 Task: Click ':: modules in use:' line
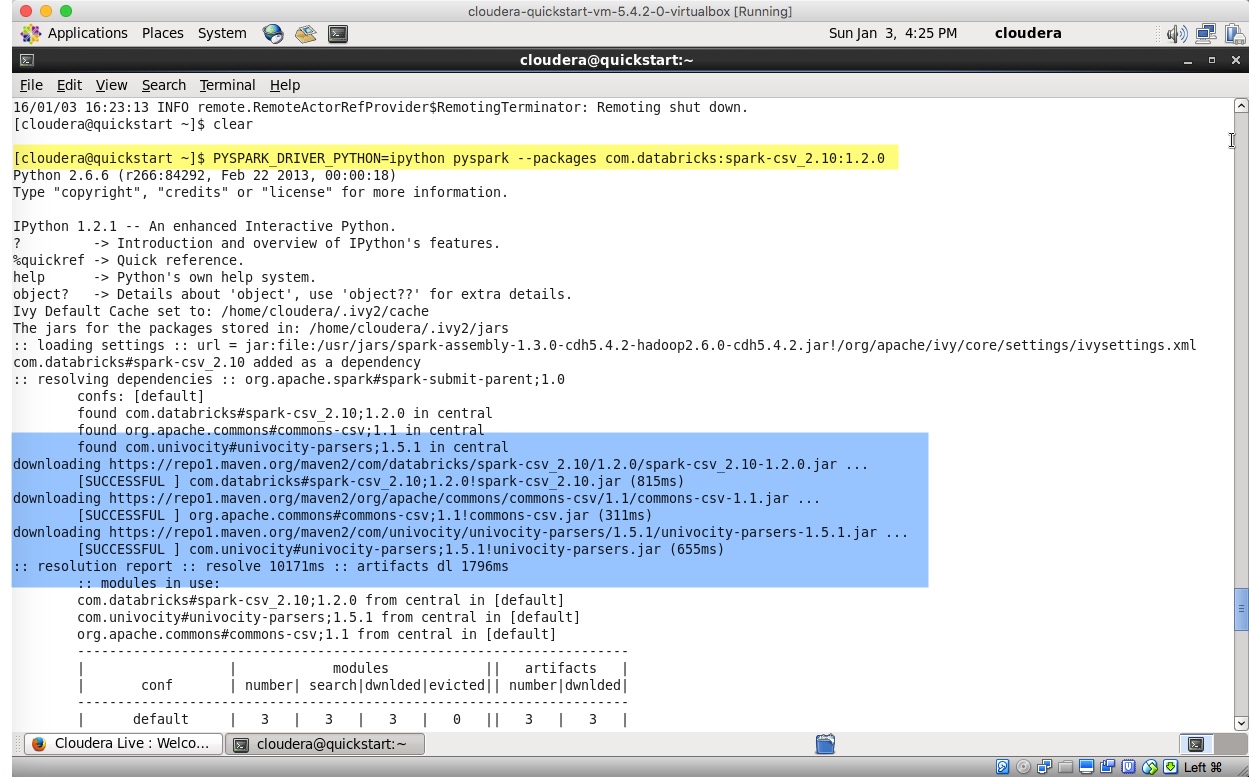(x=149, y=583)
